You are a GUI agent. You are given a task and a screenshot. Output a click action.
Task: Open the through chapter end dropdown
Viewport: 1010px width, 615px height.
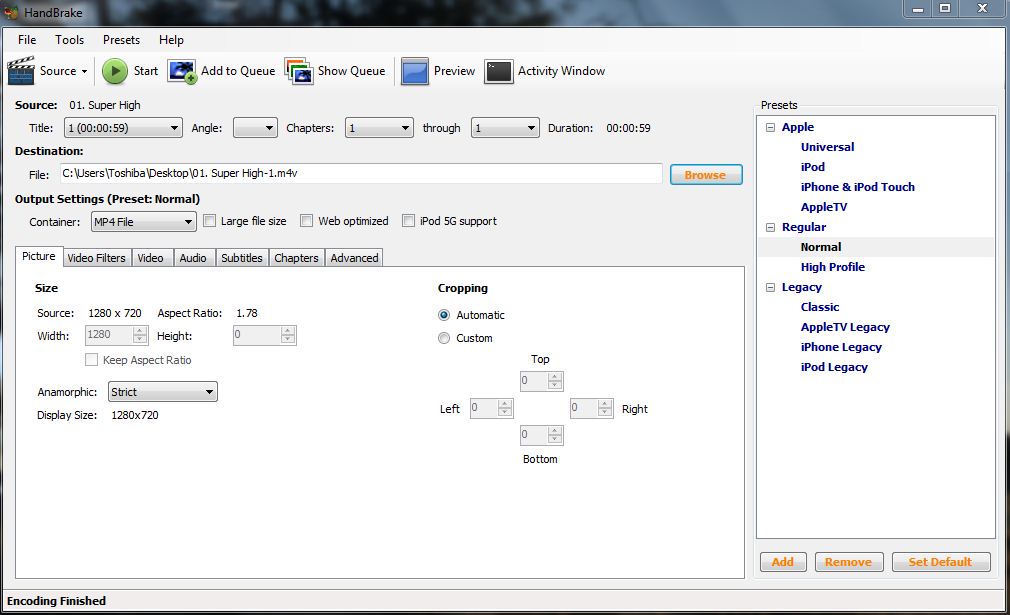coord(505,128)
